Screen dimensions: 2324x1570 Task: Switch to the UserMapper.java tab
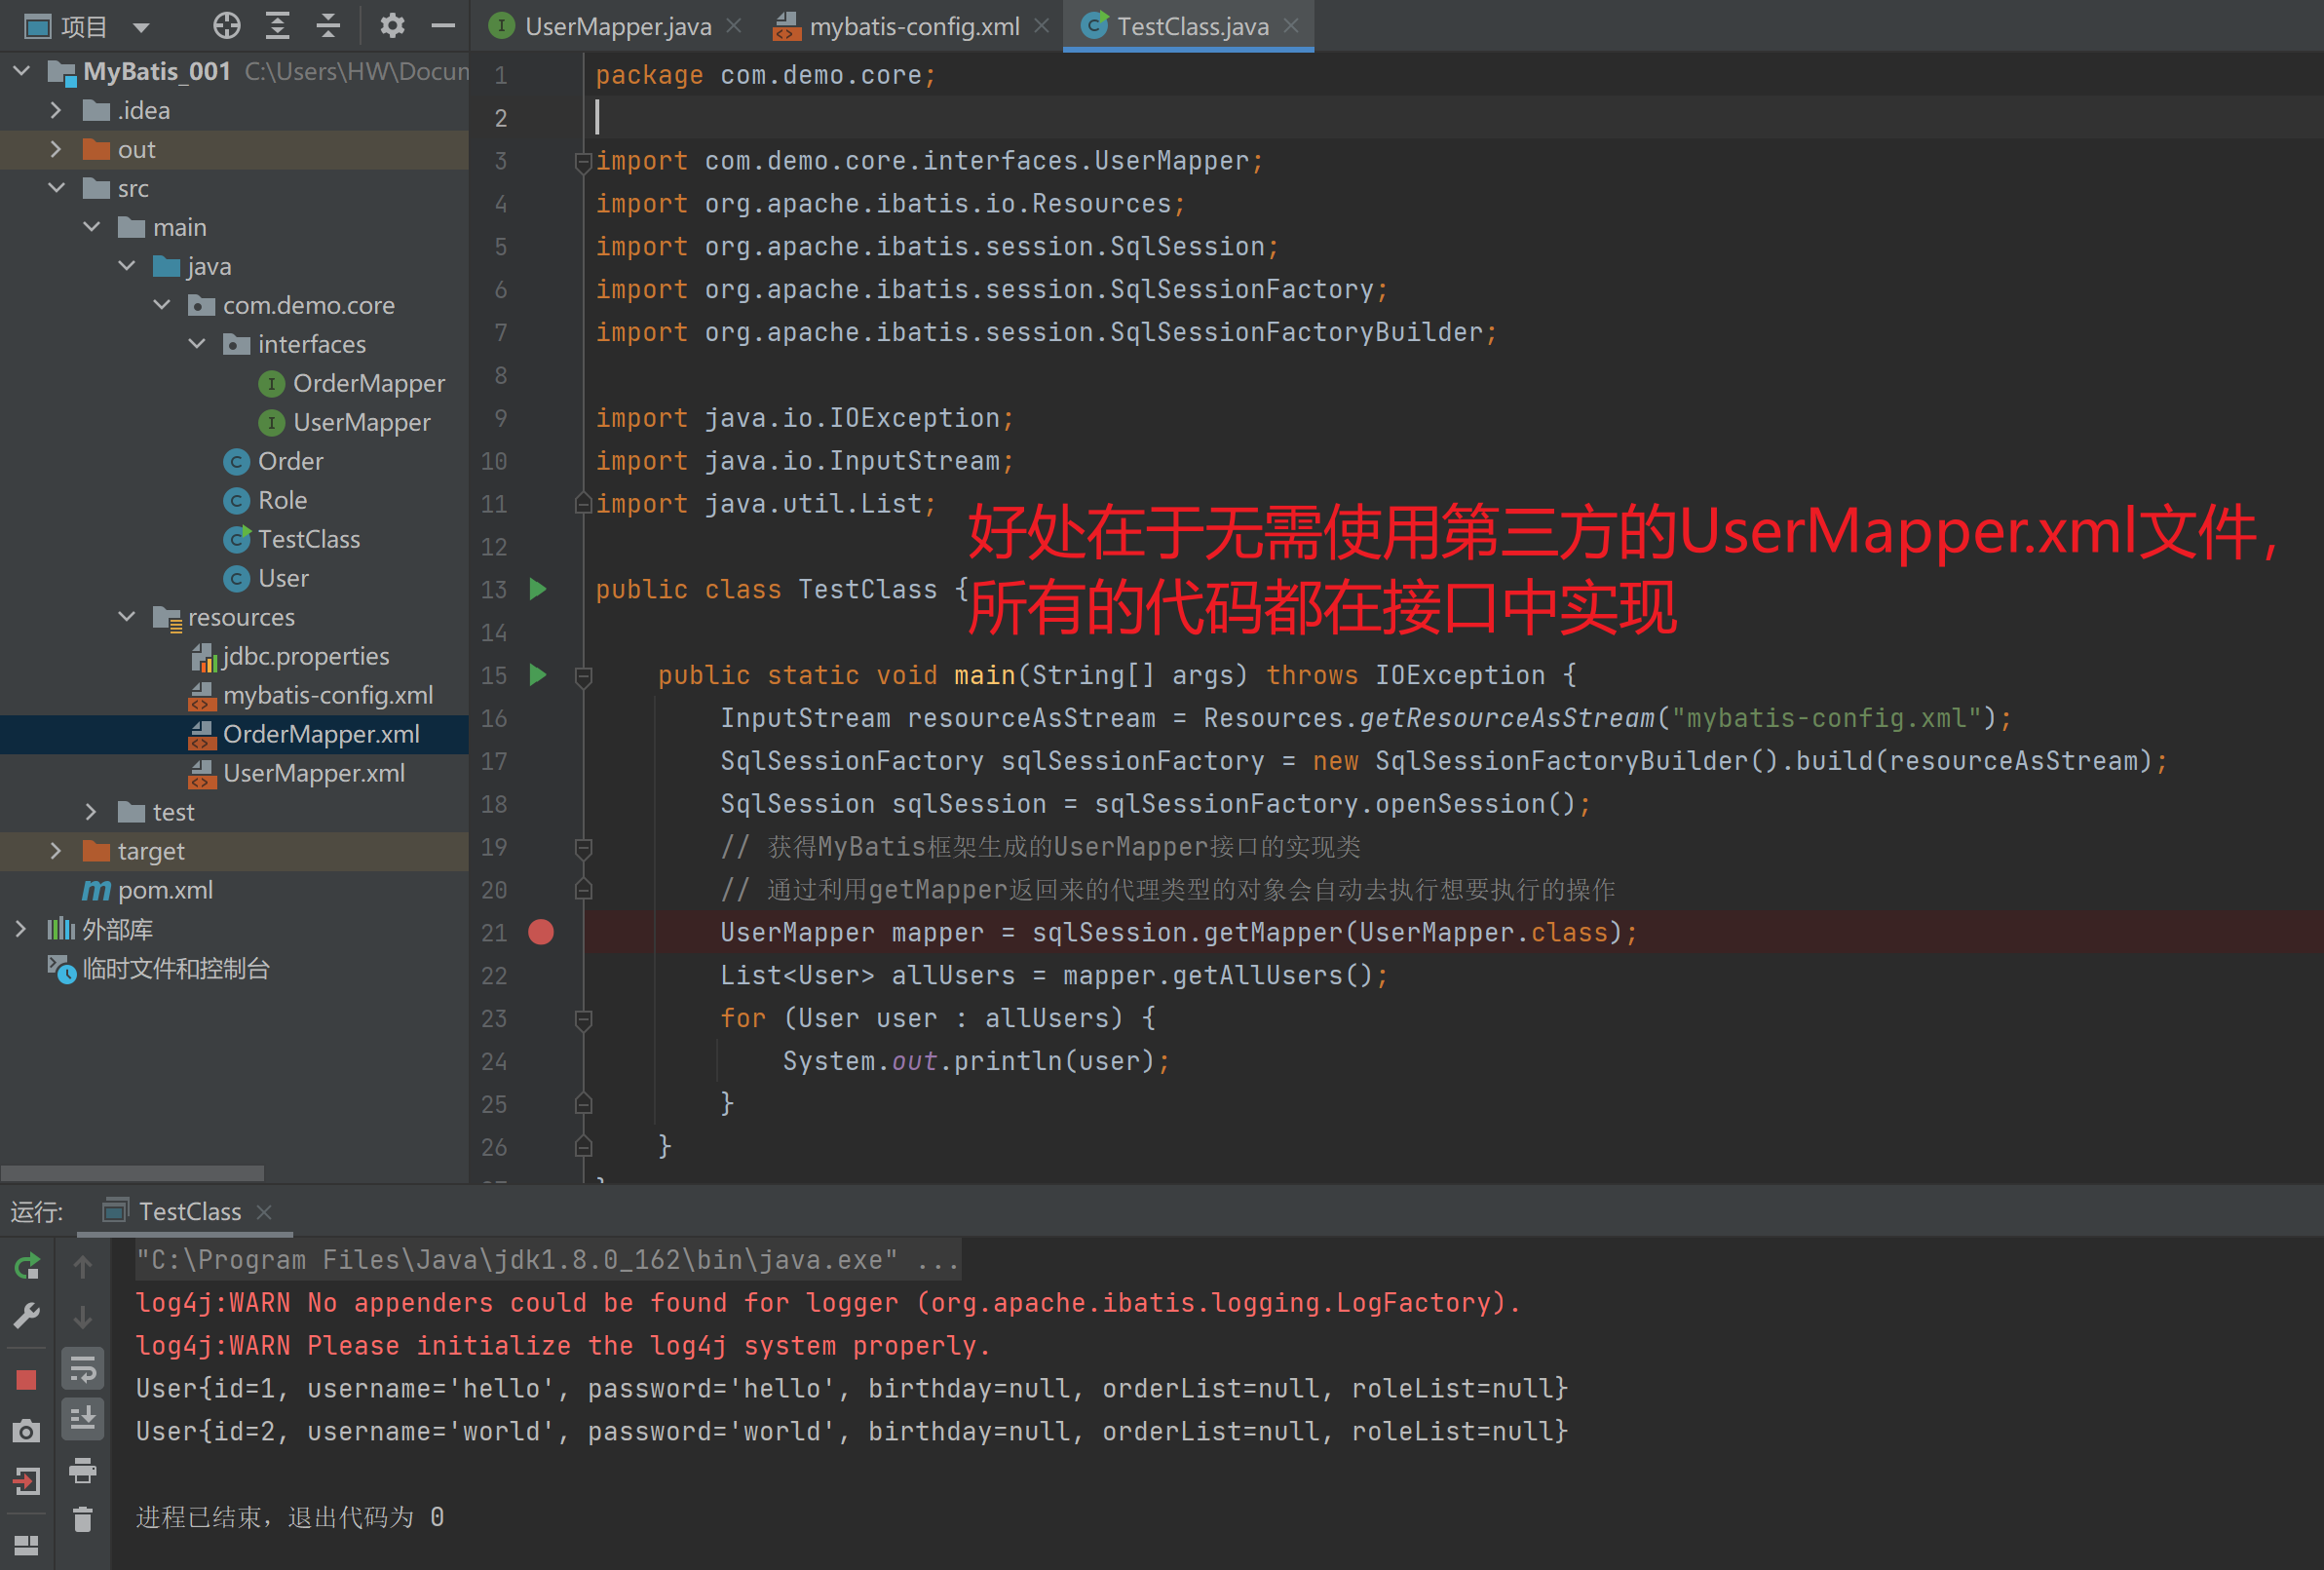(x=617, y=27)
